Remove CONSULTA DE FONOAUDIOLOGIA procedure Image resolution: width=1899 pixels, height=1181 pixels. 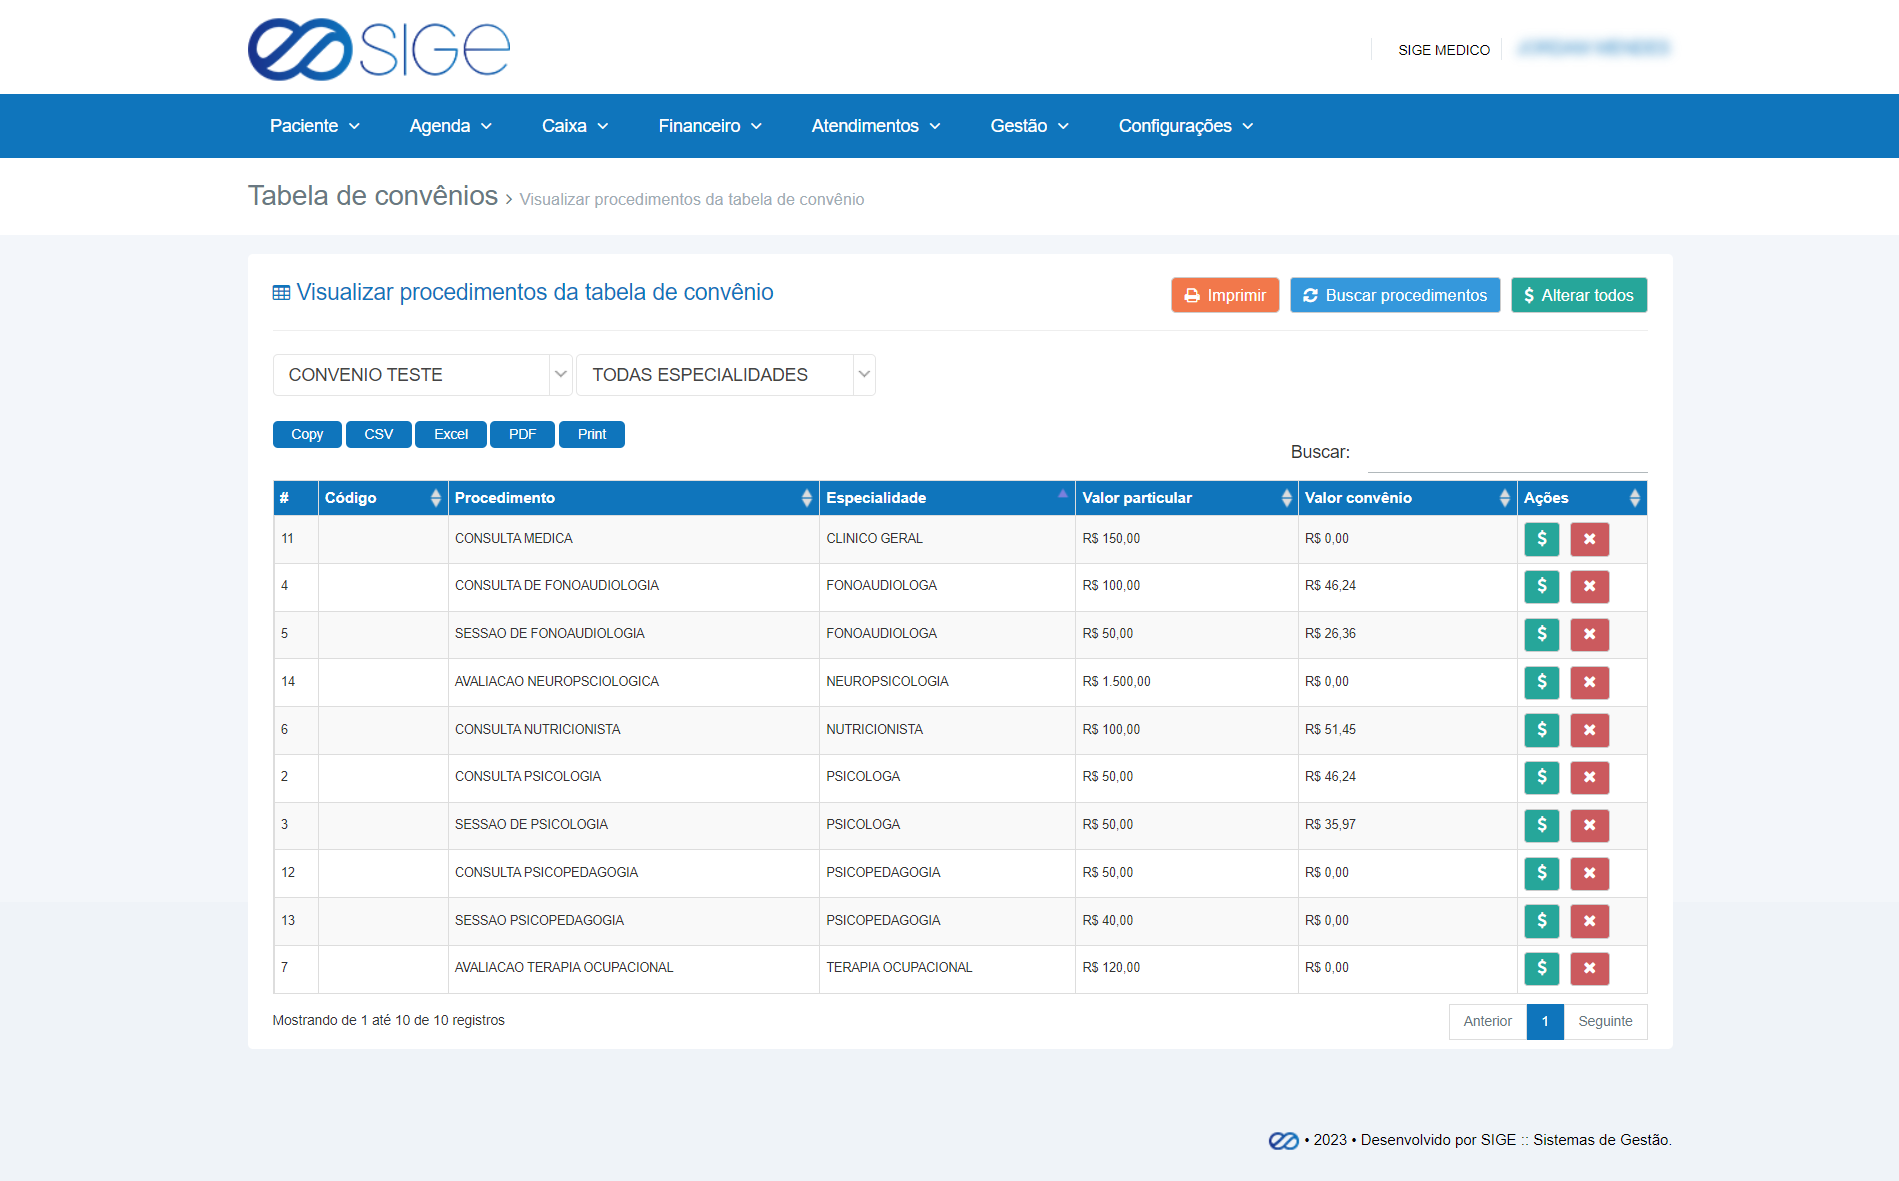[x=1589, y=586]
